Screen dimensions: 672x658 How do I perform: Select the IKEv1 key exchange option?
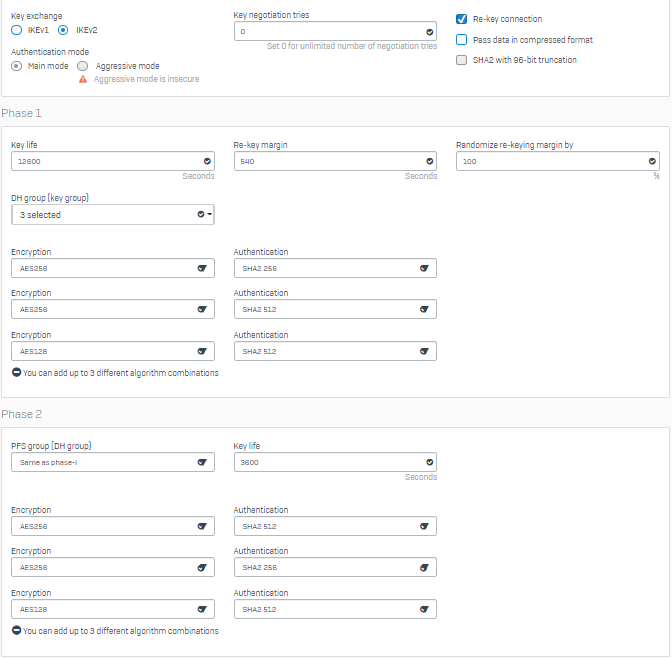coord(16,30)
